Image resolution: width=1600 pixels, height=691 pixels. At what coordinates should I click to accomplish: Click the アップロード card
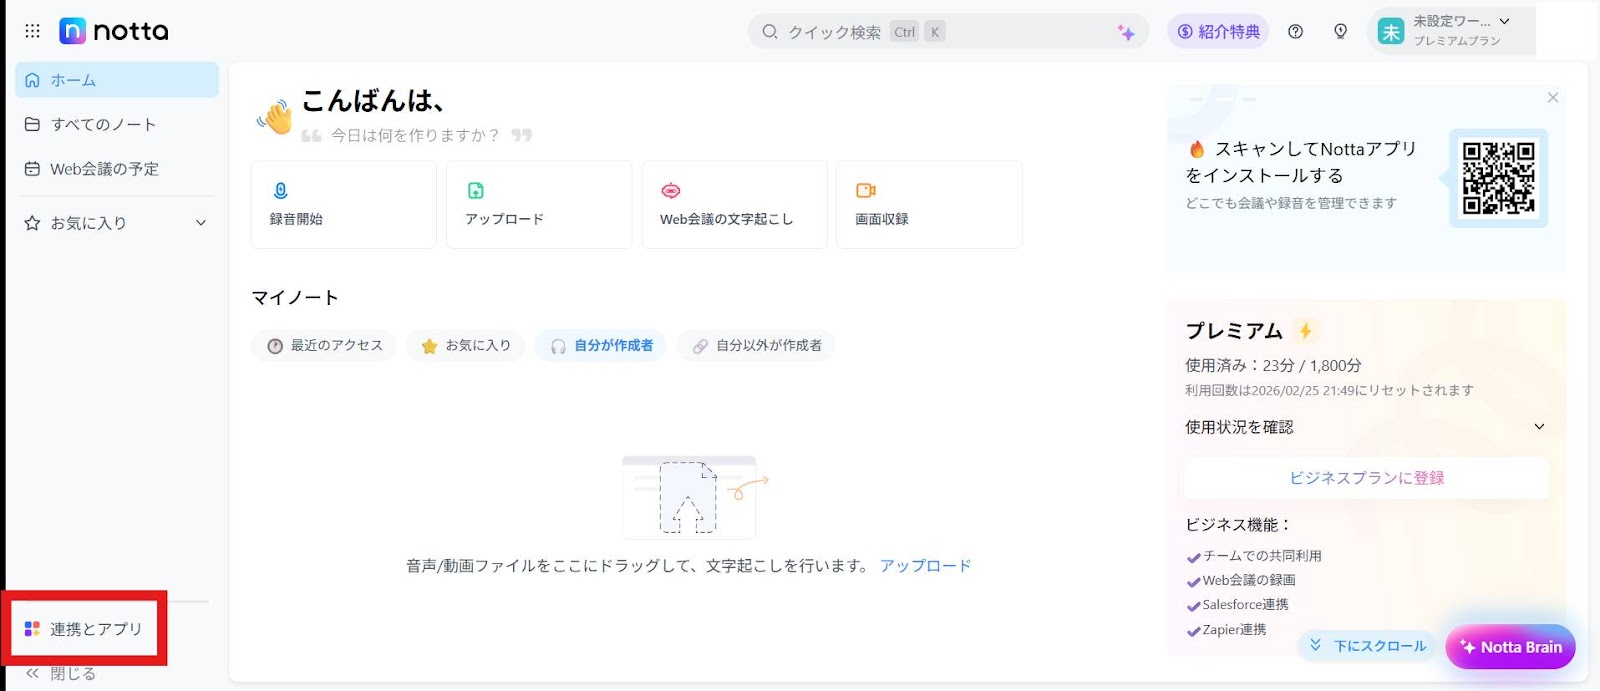pyautogui.click(x=539, y=204)
